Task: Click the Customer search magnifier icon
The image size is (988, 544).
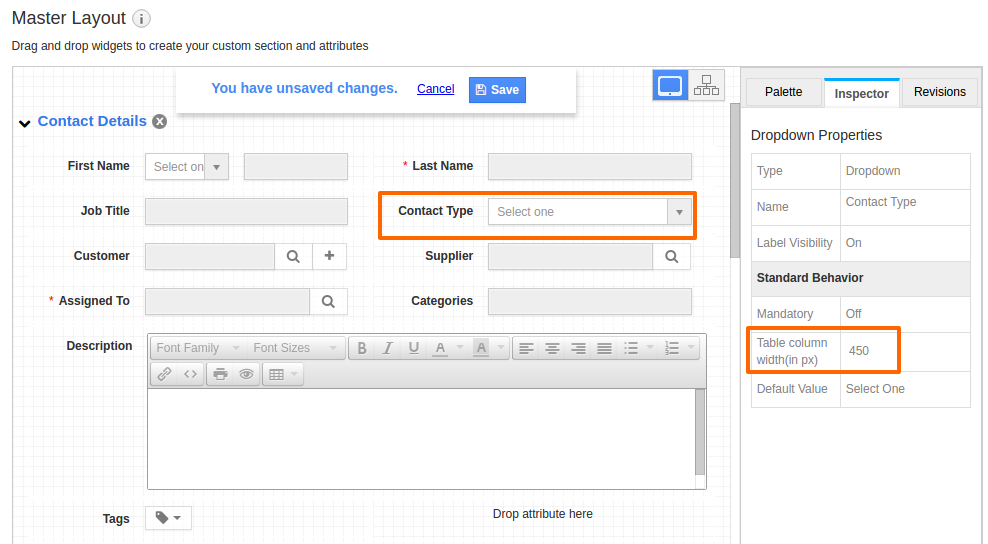Action: click(x=293, y=257)
